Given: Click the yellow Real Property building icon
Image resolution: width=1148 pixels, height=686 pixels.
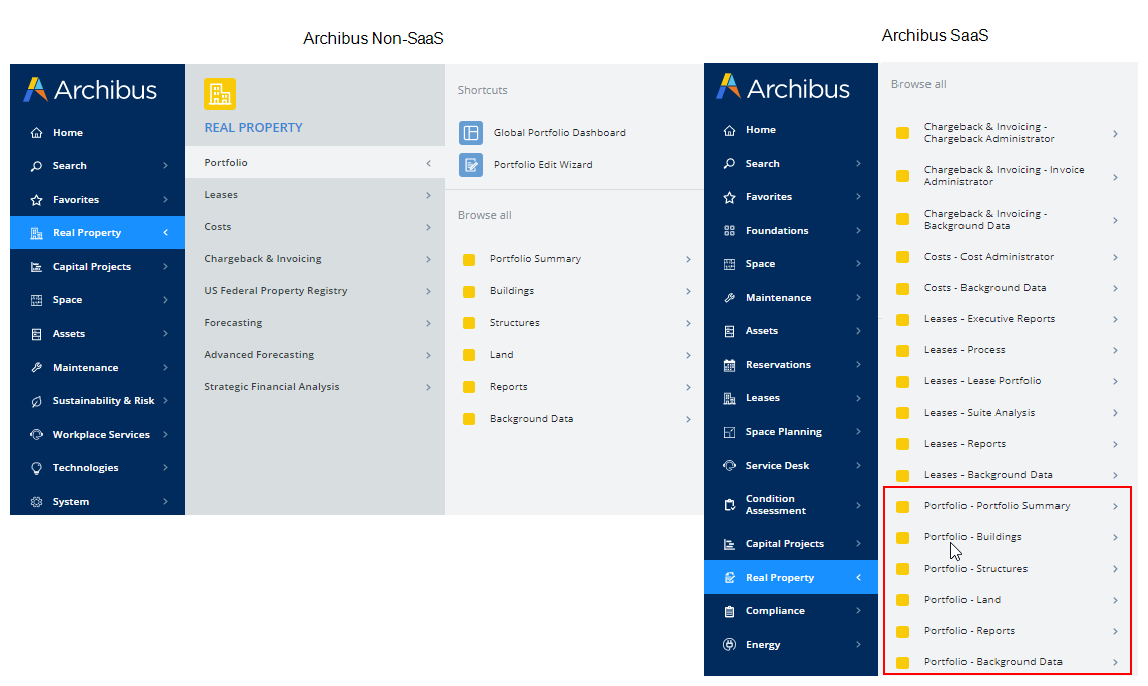Looking at the screenshot, I should coord(220,94).
